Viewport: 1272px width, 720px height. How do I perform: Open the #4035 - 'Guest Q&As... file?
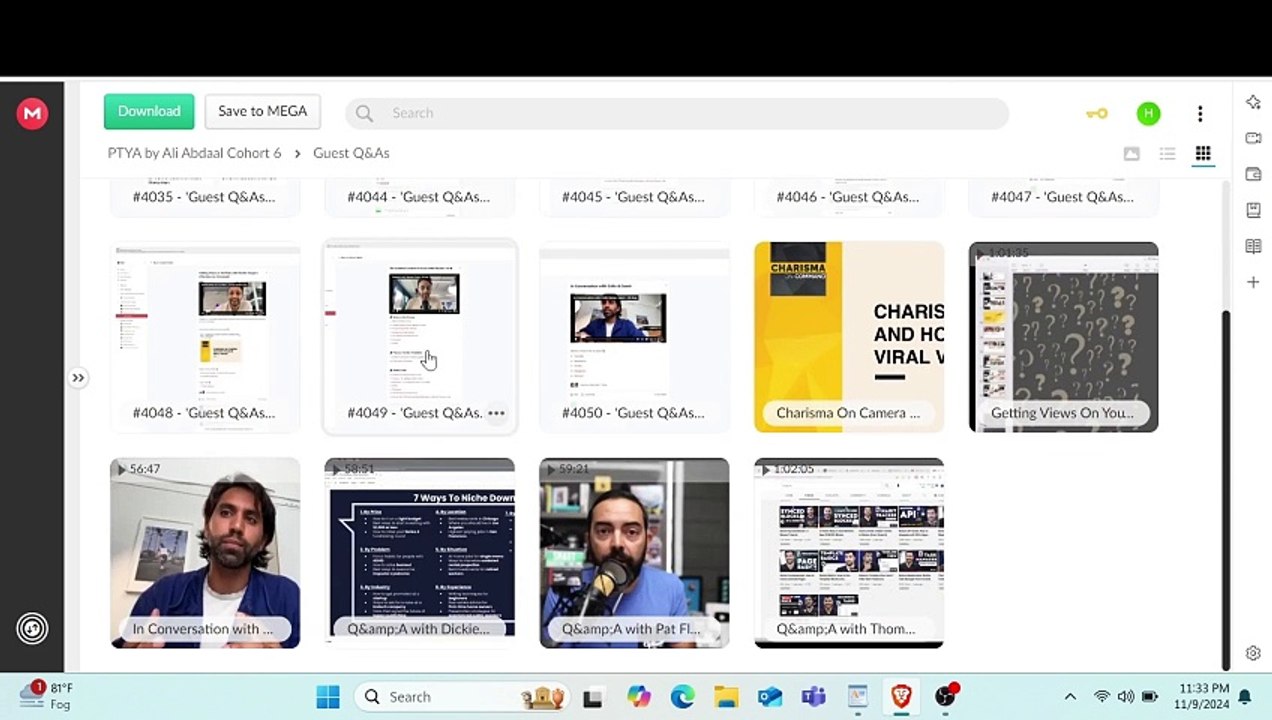pyautogui.click(x=204, y=197)
